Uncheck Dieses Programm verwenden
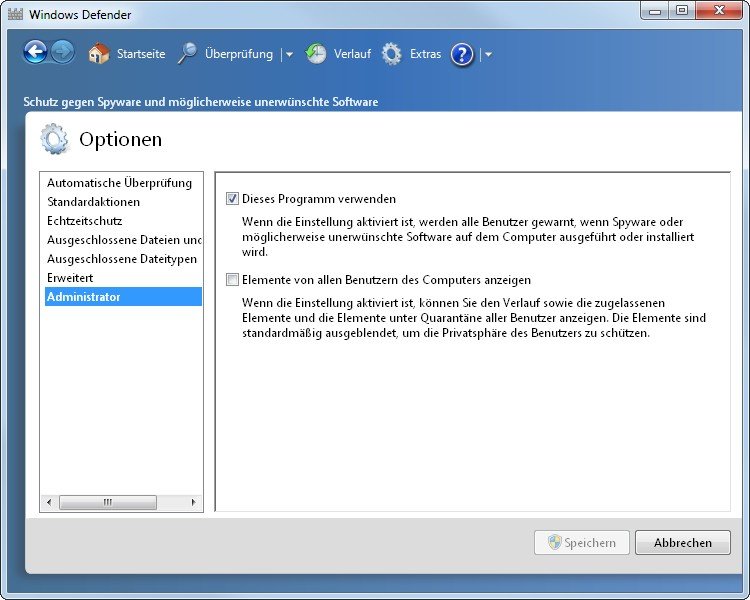Viewport: 750px width, 600px height. click(x=232, y=199)
